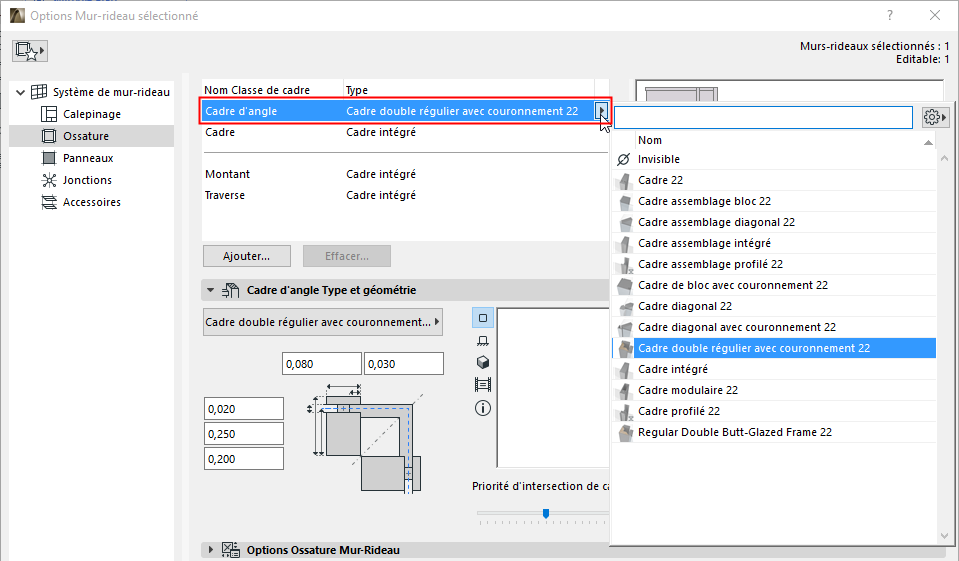
Task: Collapse Cadre d'angle Type et géométrie section
Action: 210,290
